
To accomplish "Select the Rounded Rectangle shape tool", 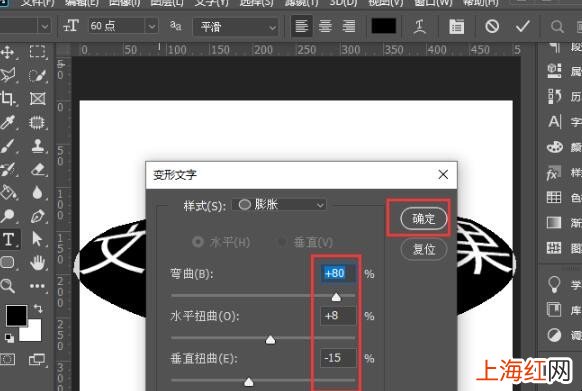I will (x=7, y=263).
